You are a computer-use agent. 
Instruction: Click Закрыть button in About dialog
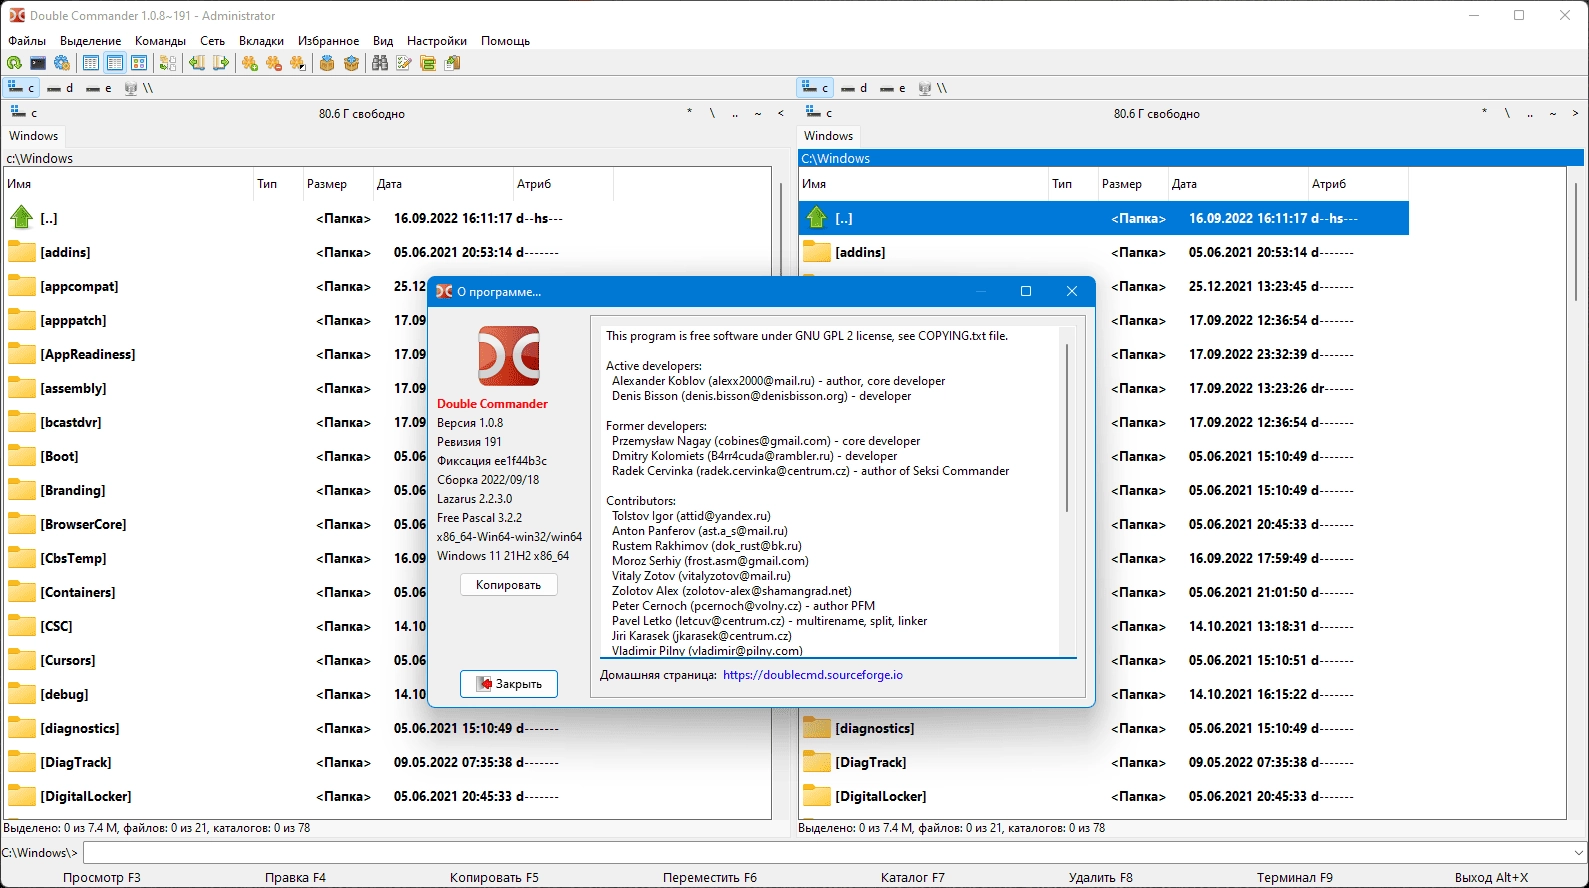(x=509, y=684)
